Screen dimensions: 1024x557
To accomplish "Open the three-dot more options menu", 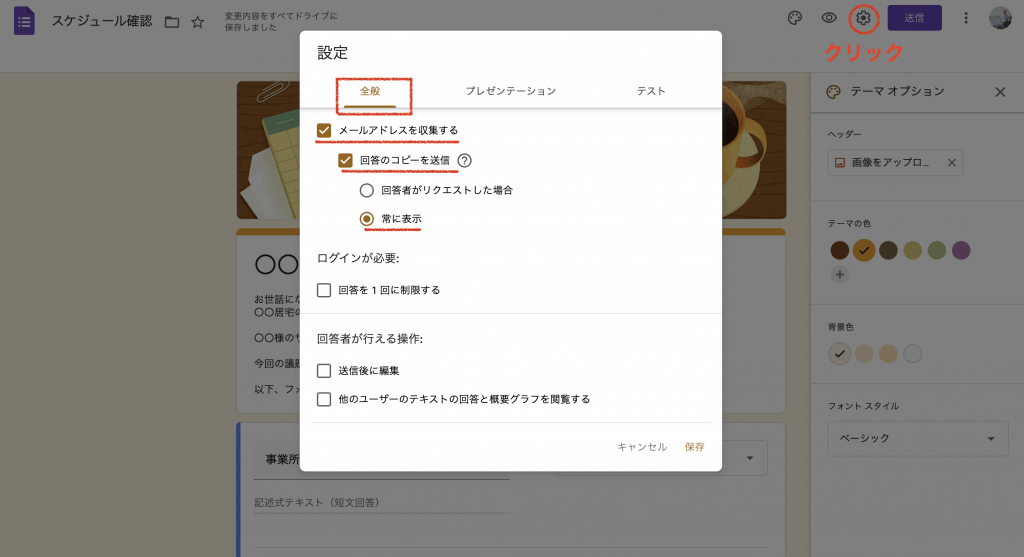I will [966, 18].
